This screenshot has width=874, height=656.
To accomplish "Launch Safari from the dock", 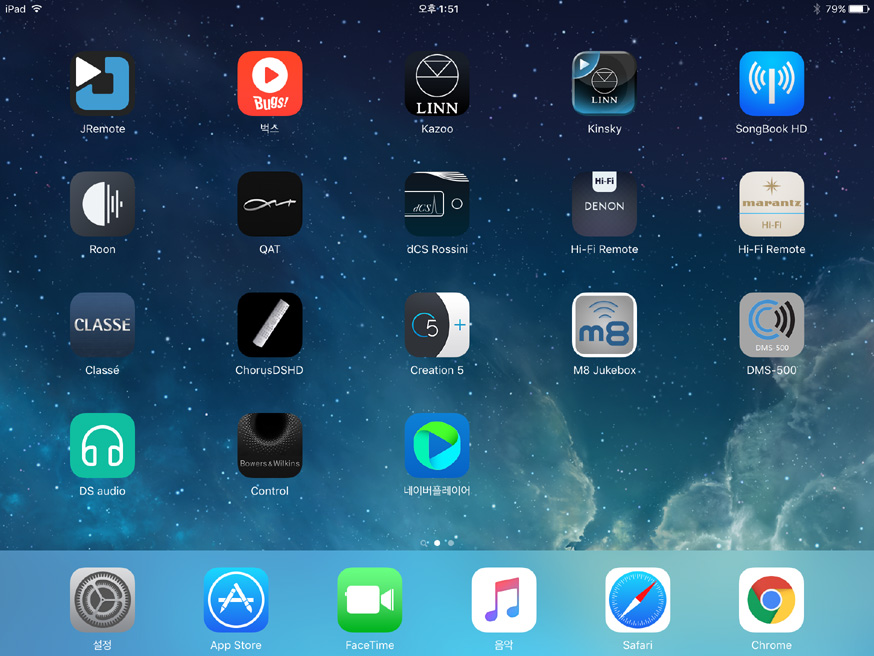I will click(638, 600).
